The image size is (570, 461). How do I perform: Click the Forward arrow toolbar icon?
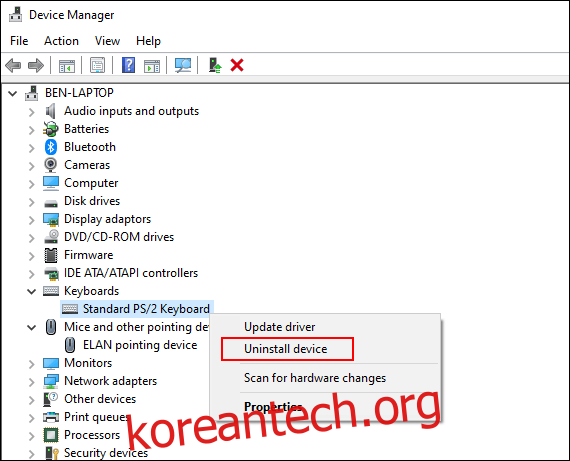pos(36,66)
